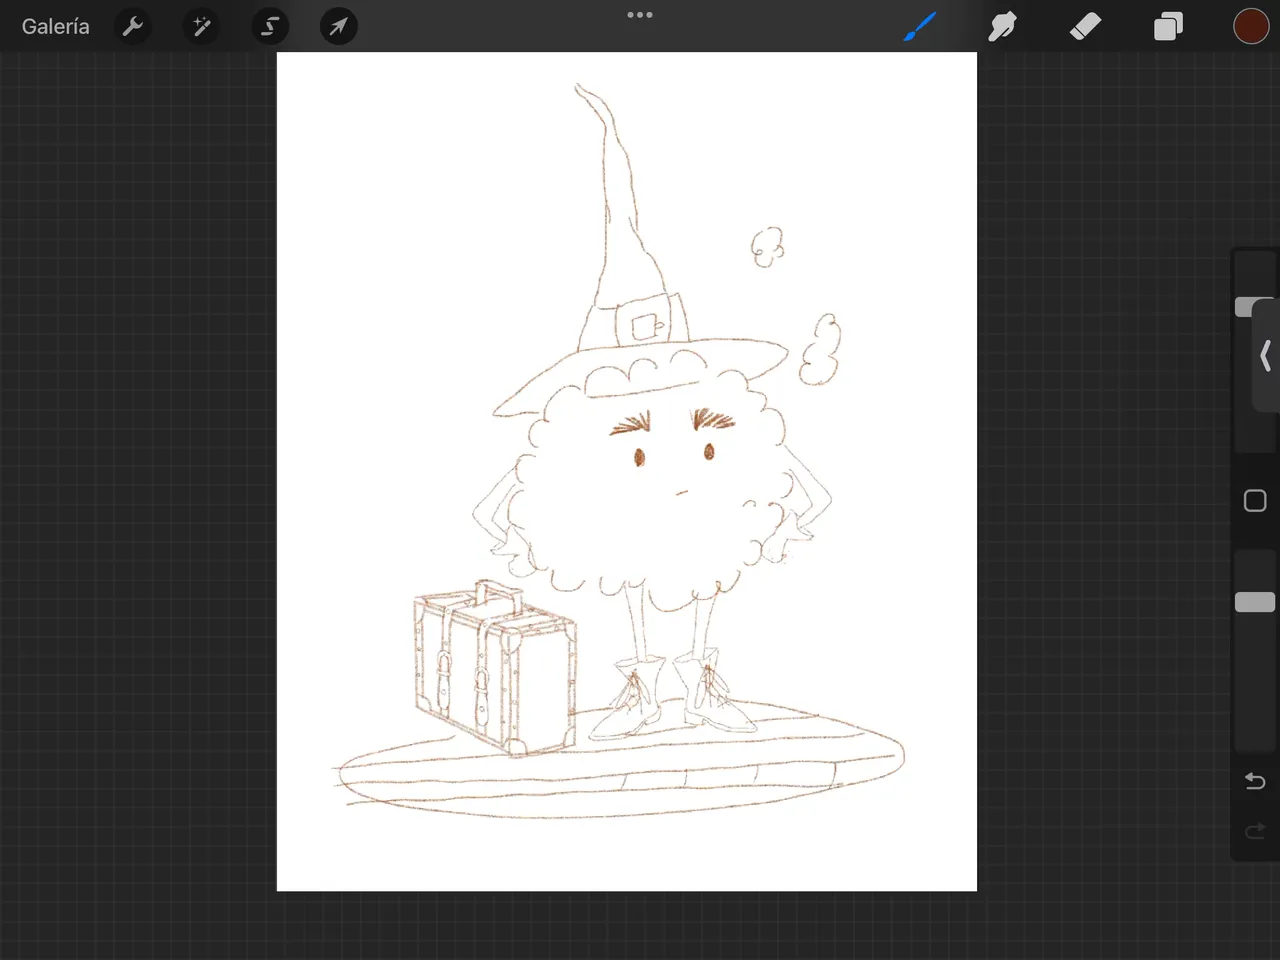Open the three-dot options at top center

[640, 15]
